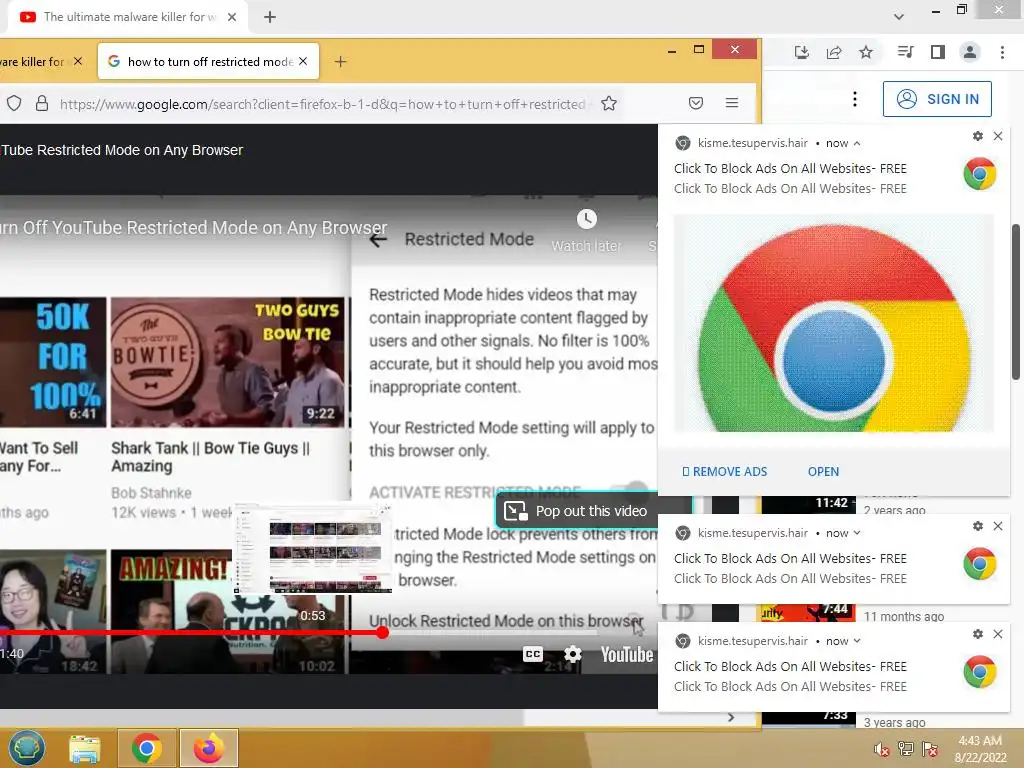Switch to the restricted mode Google search tab
Viewport: 1024px width, 768px height.
[x=208, y=61]
